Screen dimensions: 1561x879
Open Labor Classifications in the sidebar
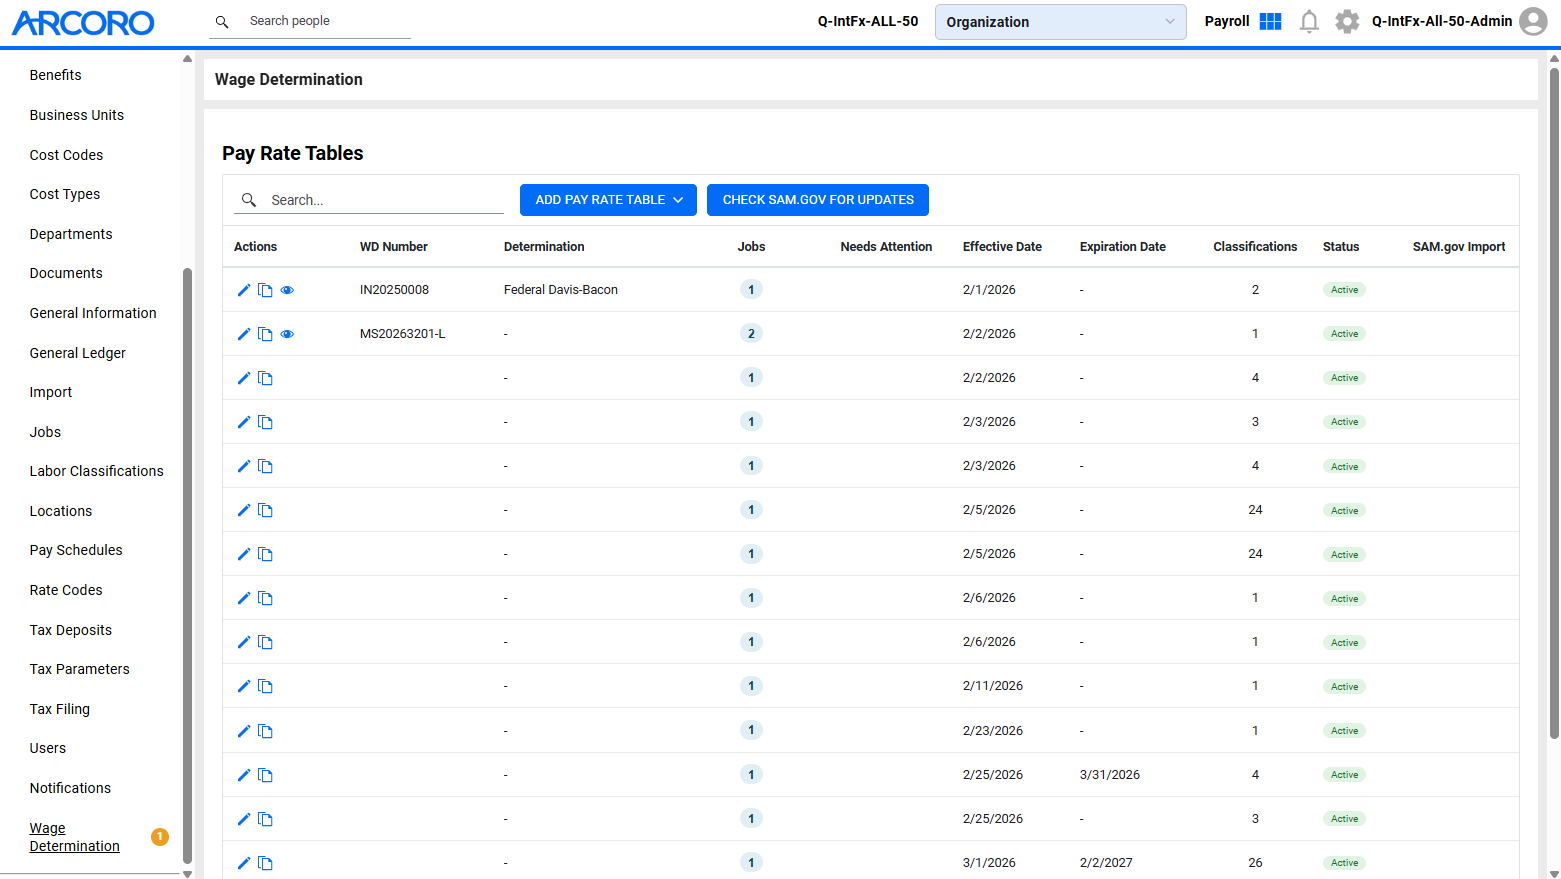[97, 471]
